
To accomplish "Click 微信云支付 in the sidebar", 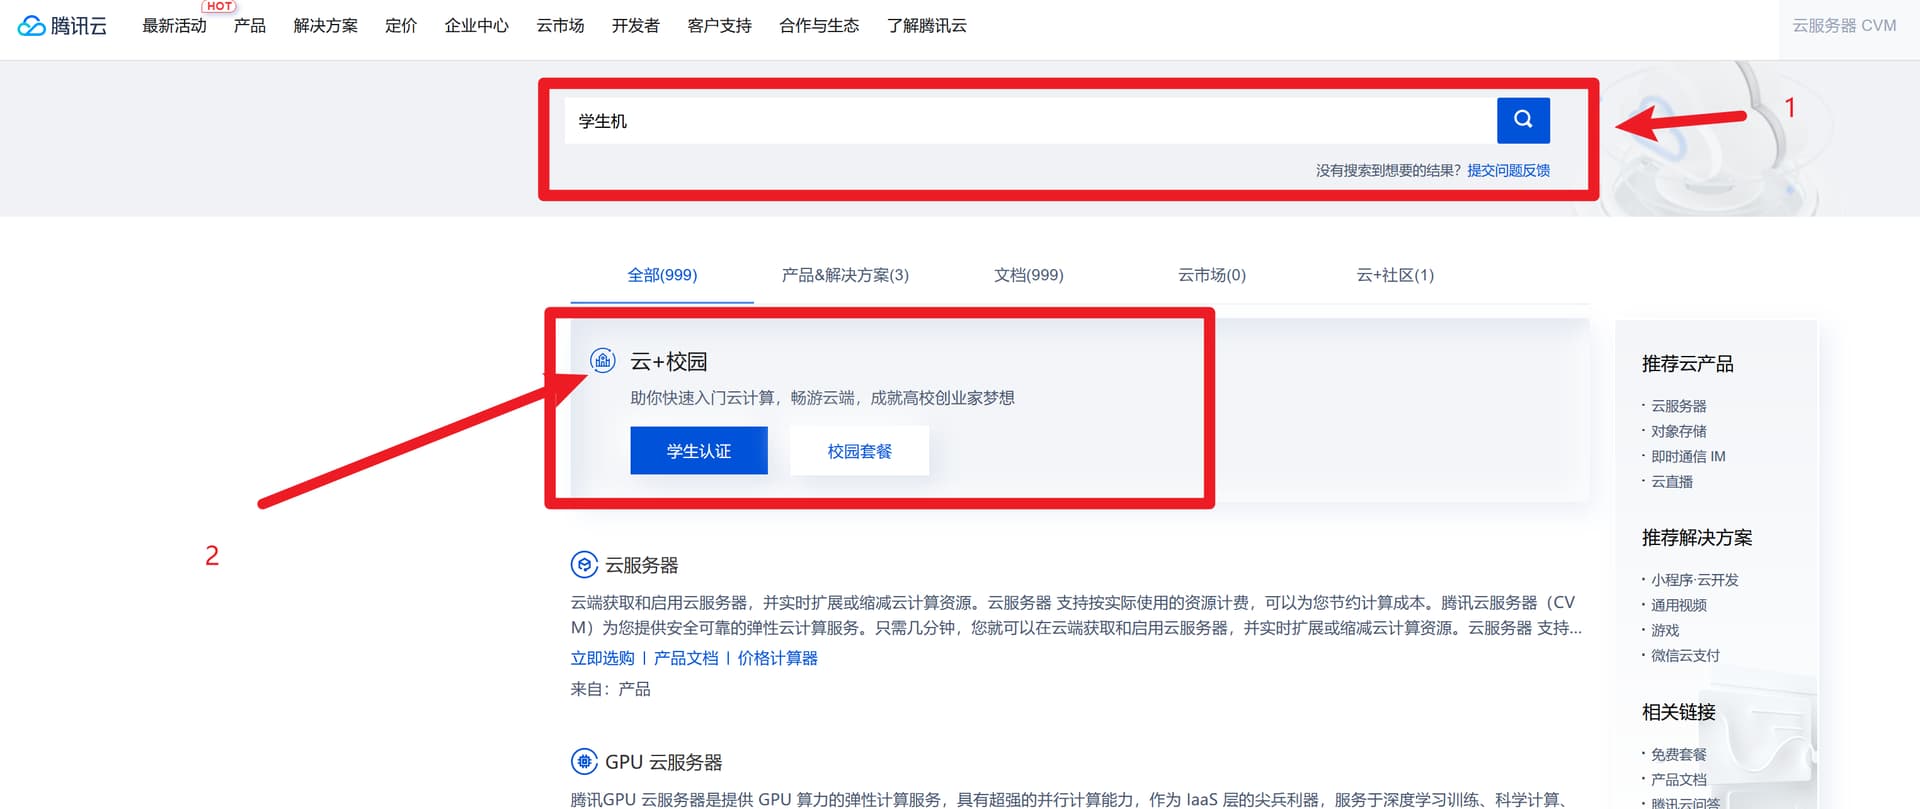I will pos(1686,656).
